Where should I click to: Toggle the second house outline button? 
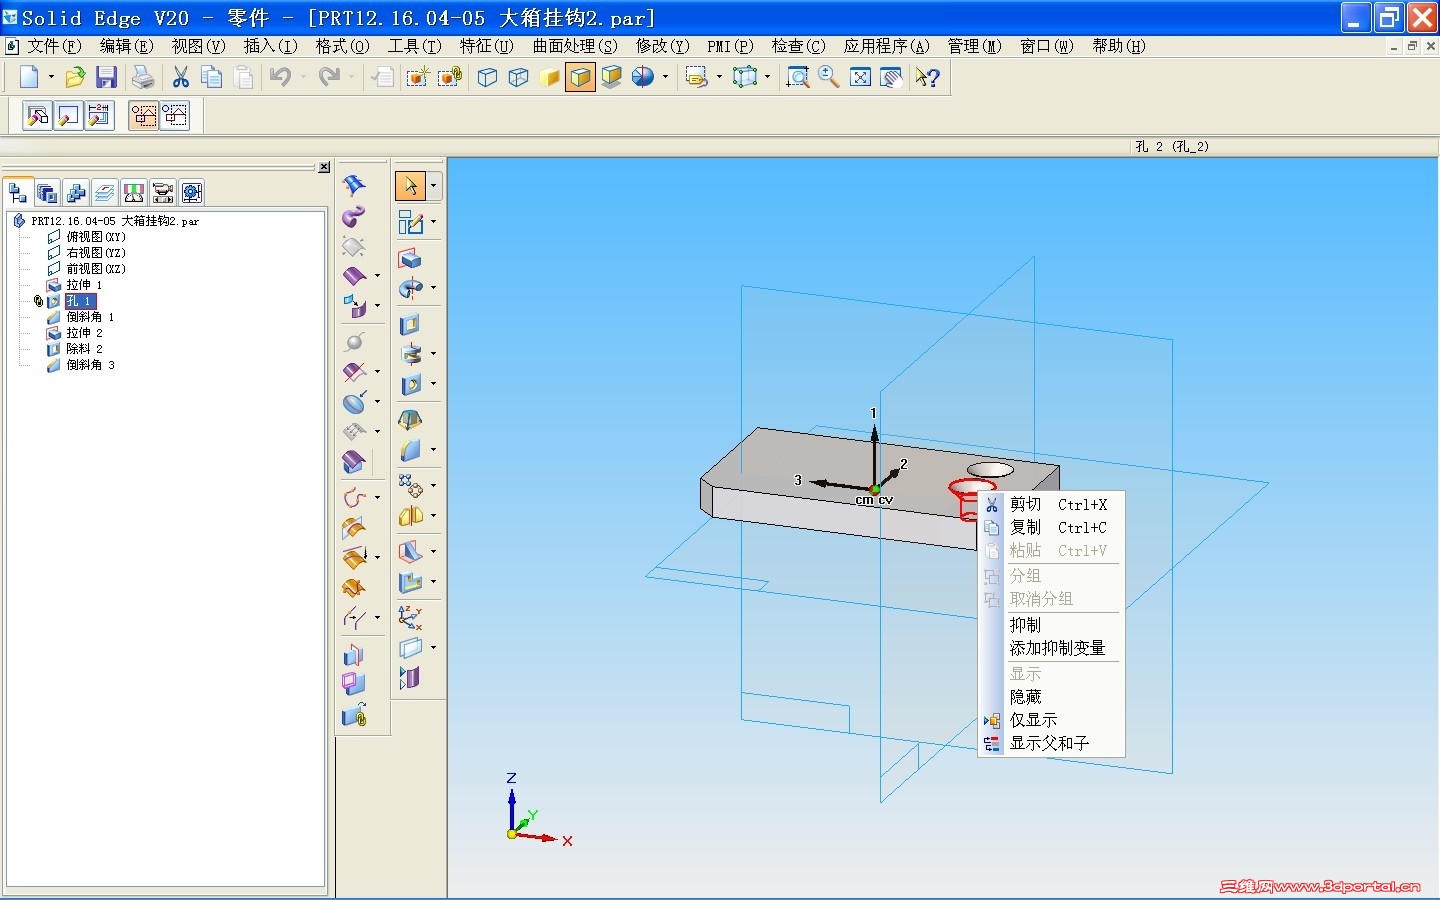175,115
